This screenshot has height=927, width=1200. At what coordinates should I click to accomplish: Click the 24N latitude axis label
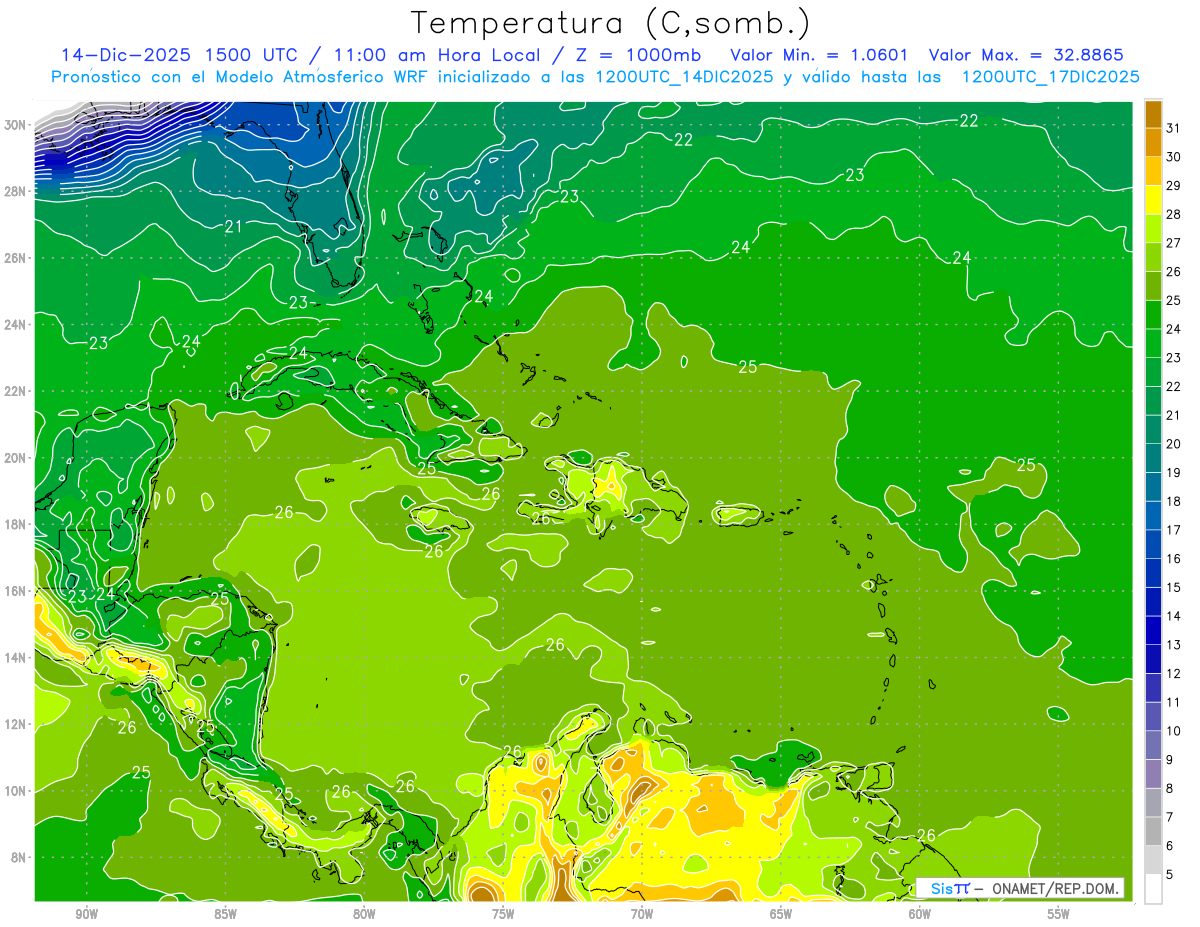(x=15, y=325)
